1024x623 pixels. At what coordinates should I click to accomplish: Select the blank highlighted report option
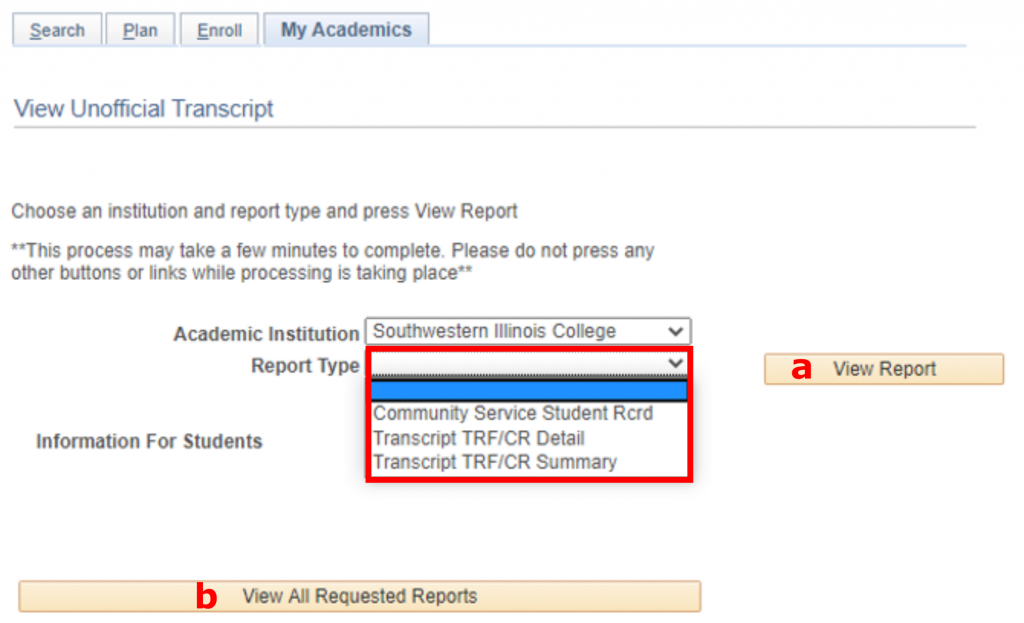528,390
